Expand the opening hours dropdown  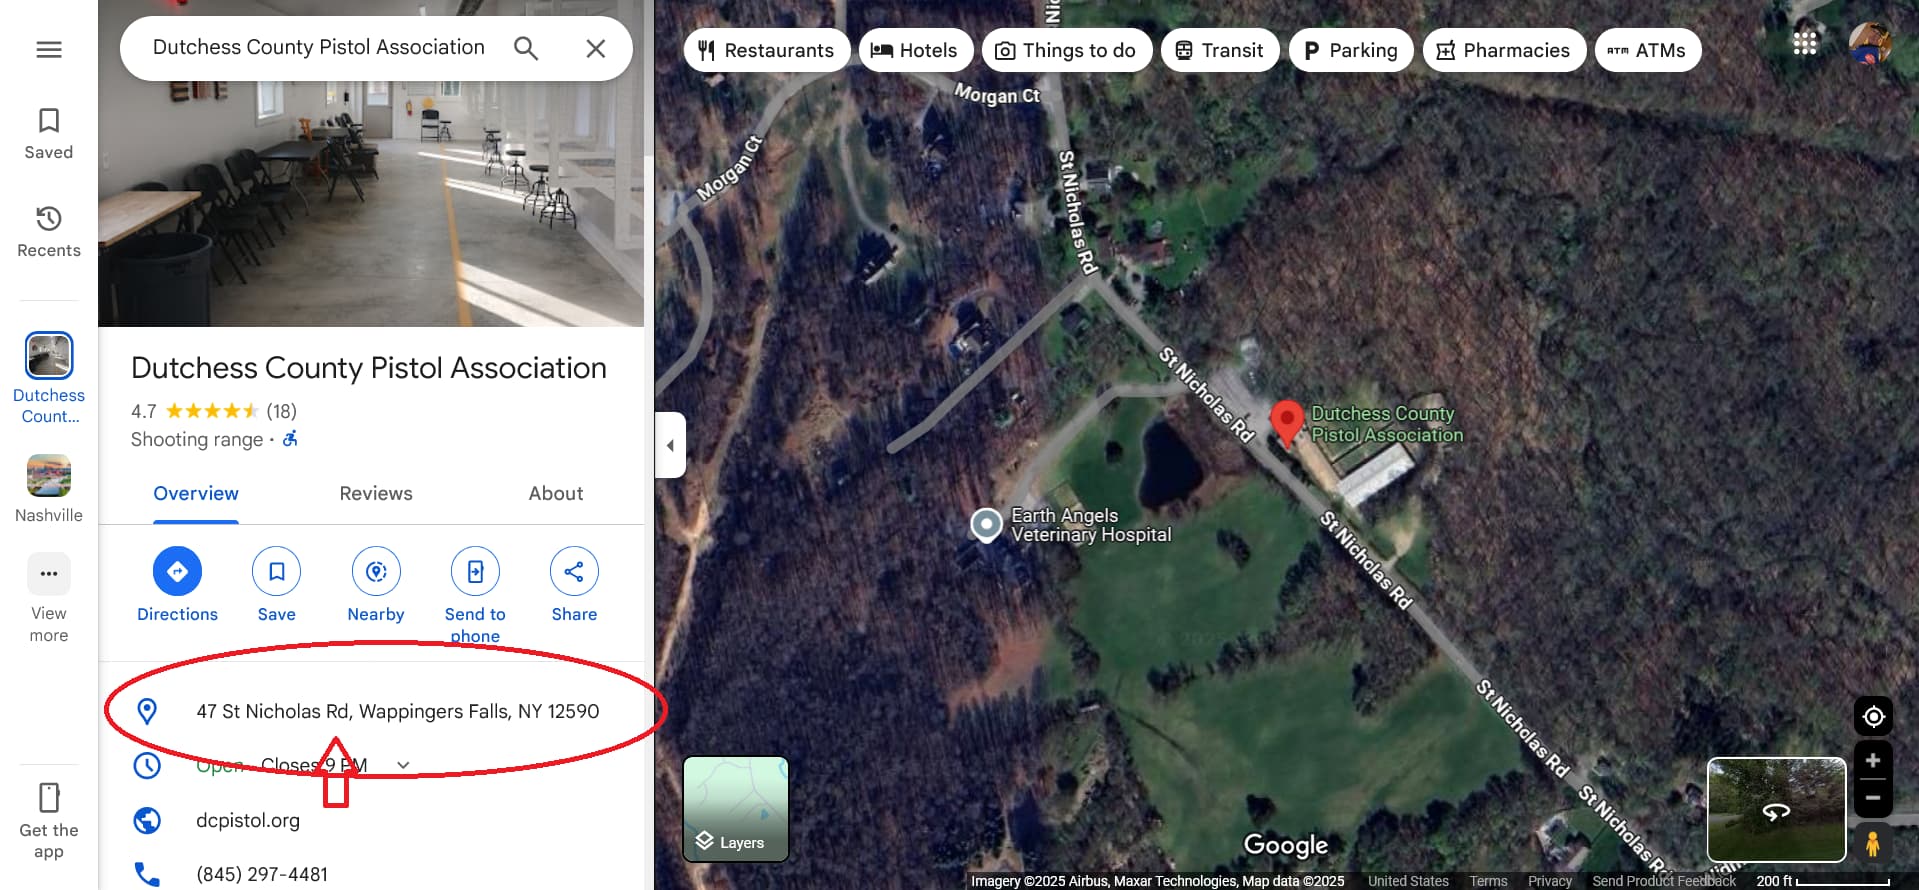click(403, 765)
